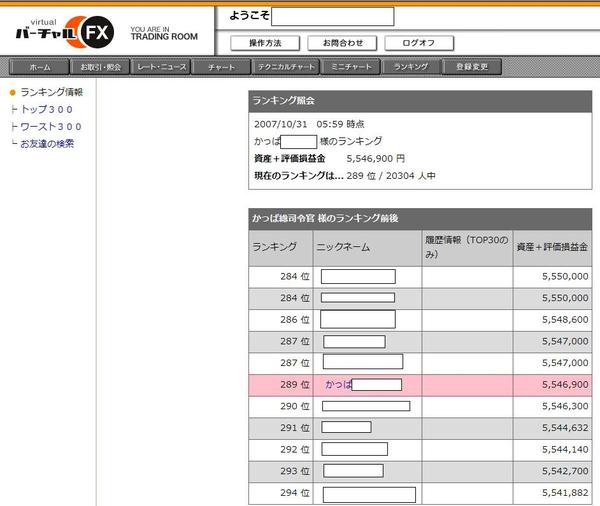Click the YOU ARE IN TRADING ROOM text
This screenshot has width=600, height=506.
[x=164, y=33]
